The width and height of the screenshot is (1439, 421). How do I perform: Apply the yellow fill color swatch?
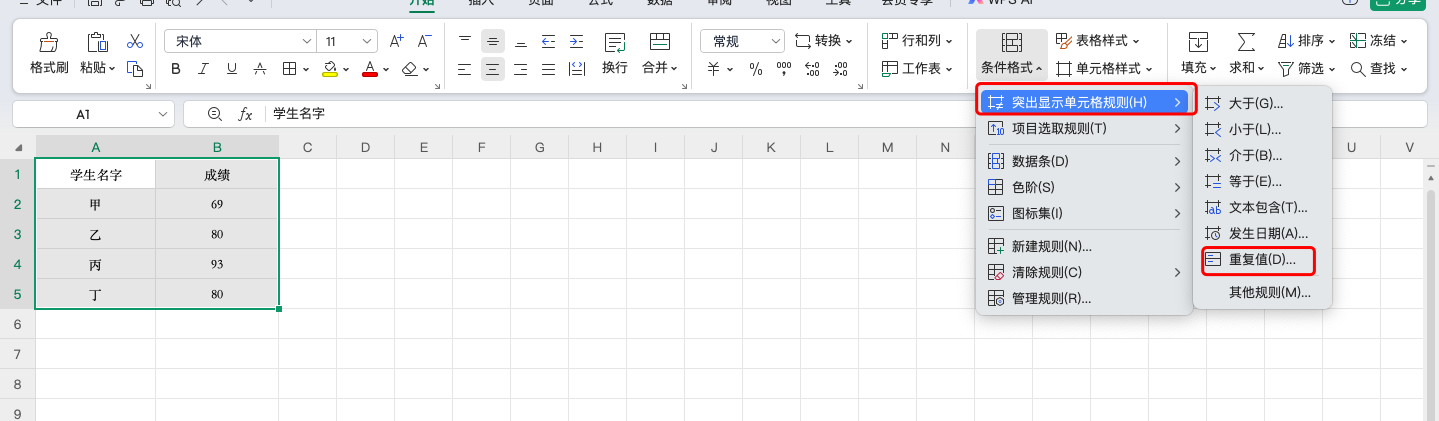point(329,69)
